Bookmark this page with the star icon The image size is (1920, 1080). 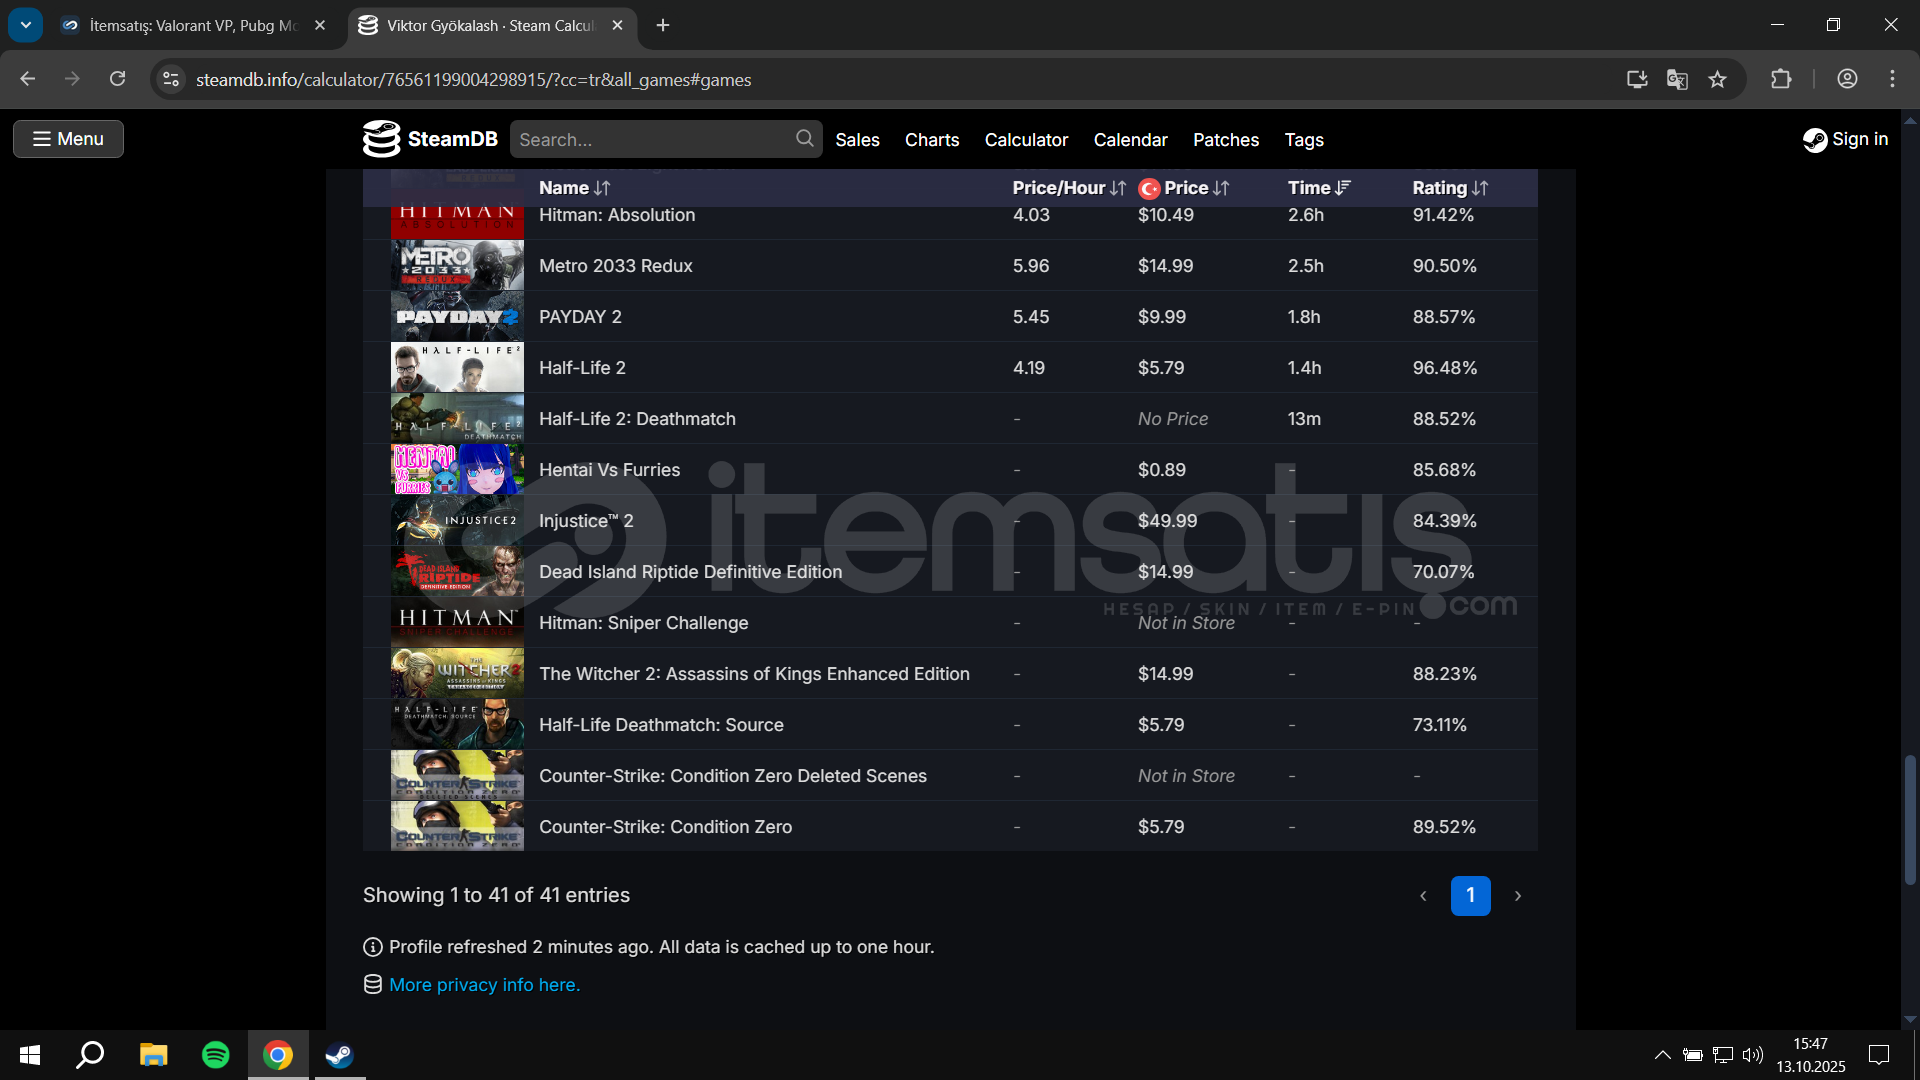[1717, 79]
